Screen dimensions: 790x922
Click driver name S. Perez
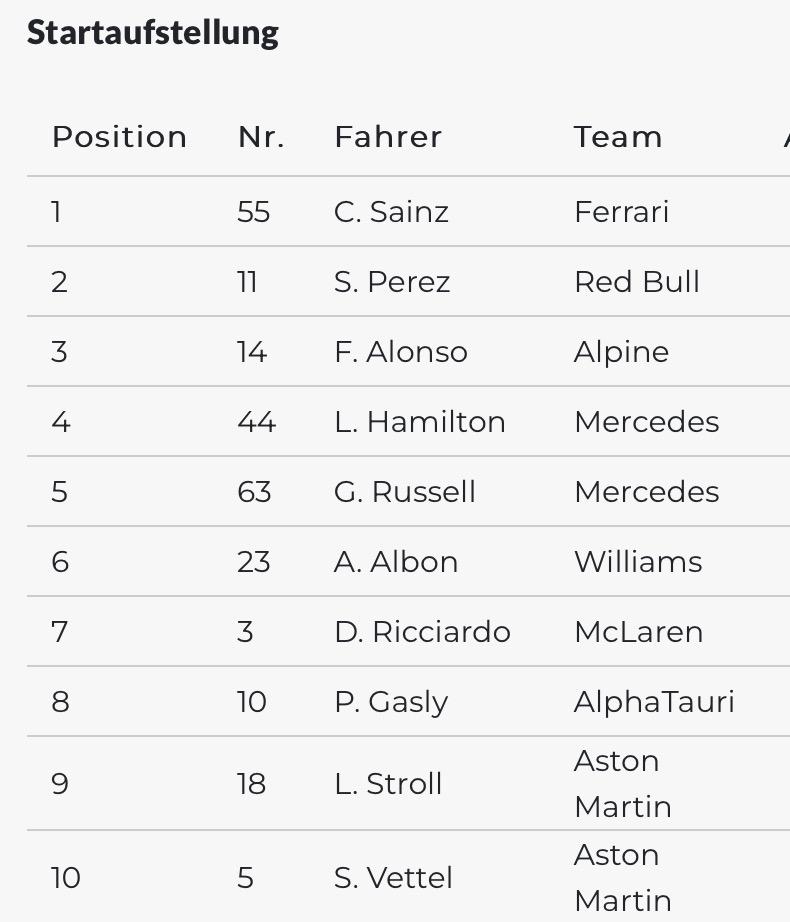[x=392, y=282]
